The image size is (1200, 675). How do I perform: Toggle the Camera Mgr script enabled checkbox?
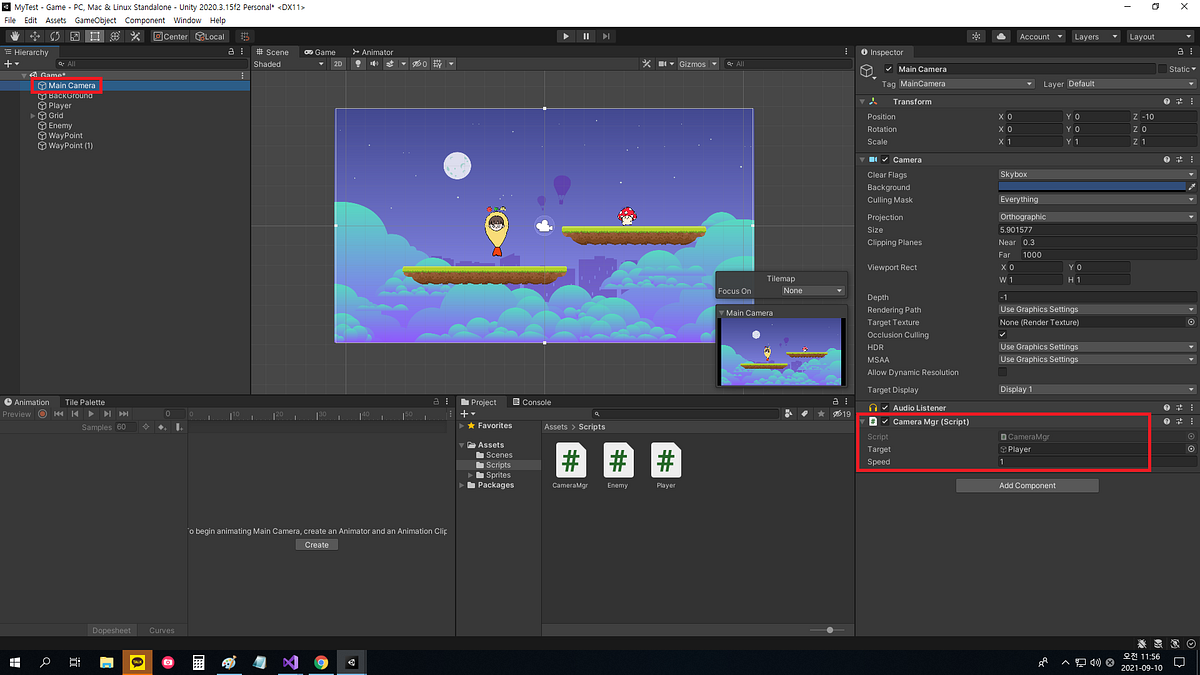(x=883, y=421)
